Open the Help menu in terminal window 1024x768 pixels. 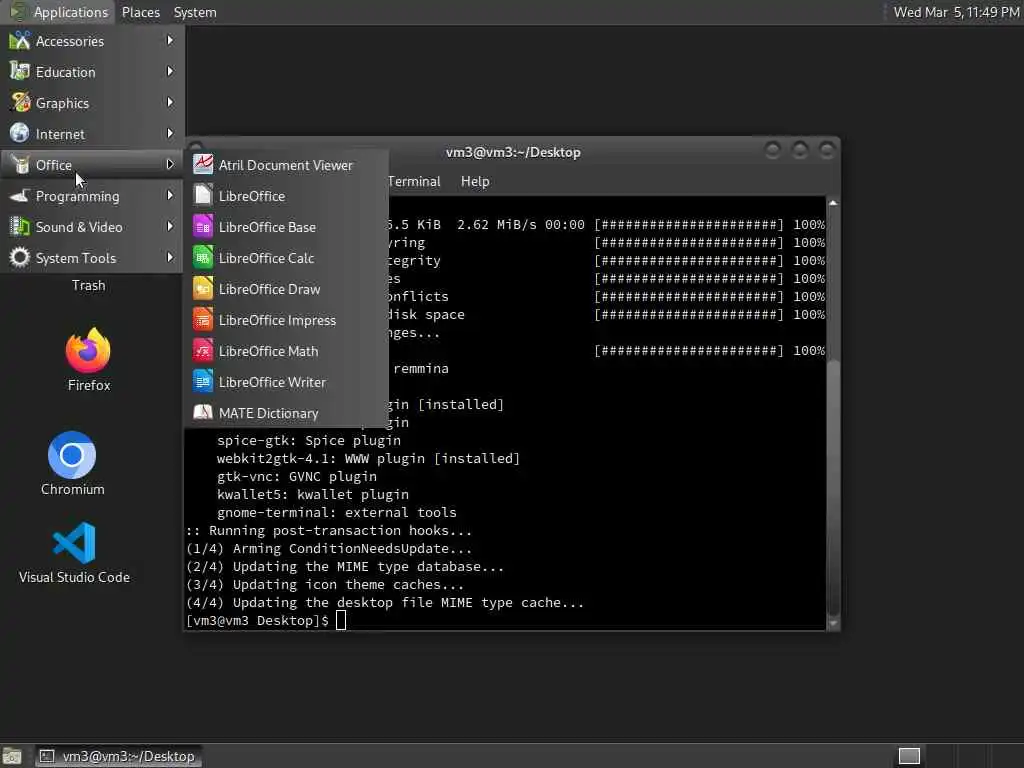[475, 182]
